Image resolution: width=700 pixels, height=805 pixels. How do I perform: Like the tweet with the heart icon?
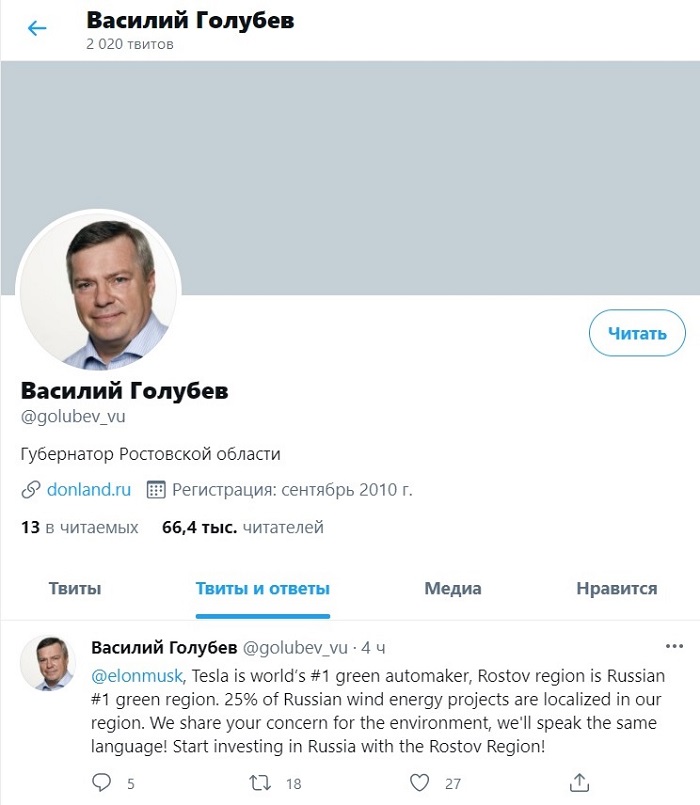[421, 782]
